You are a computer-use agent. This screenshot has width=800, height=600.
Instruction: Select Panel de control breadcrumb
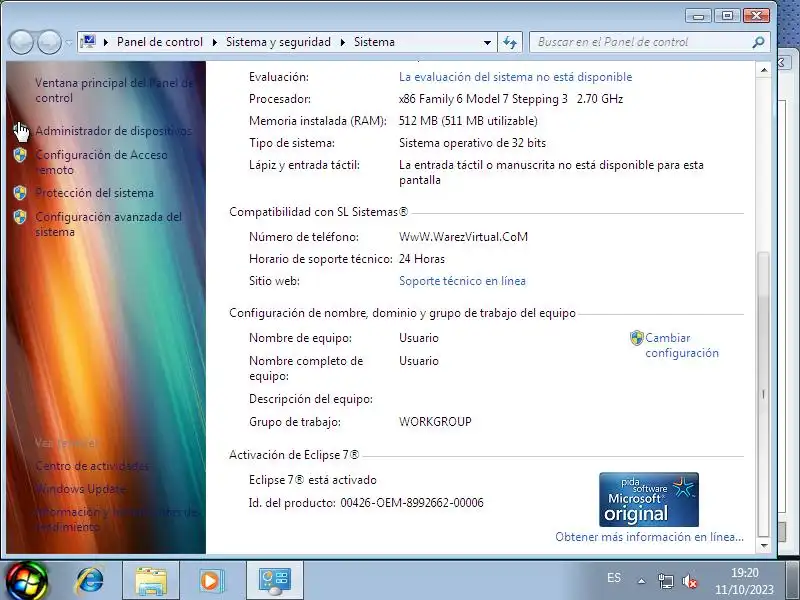[x=160, y=42]
